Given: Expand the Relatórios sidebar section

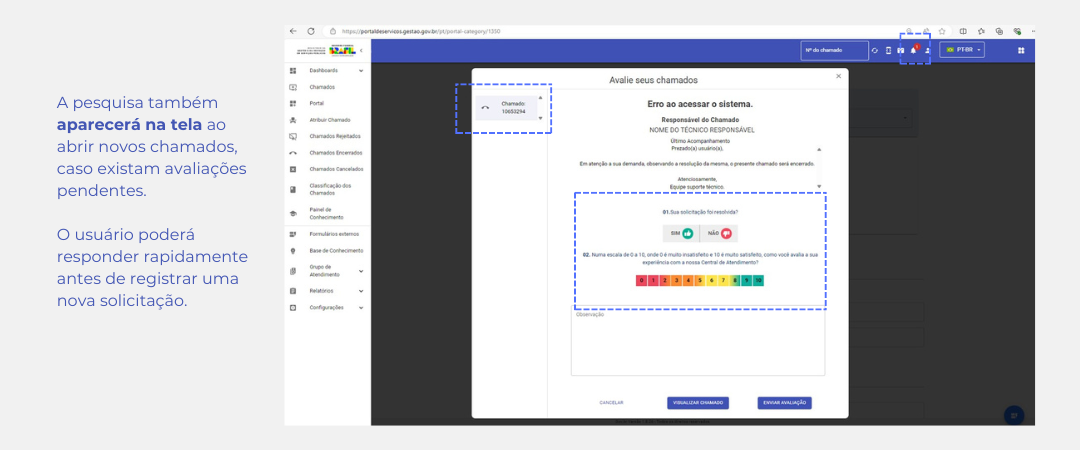Looking at the screenshot, I should 360,291.
